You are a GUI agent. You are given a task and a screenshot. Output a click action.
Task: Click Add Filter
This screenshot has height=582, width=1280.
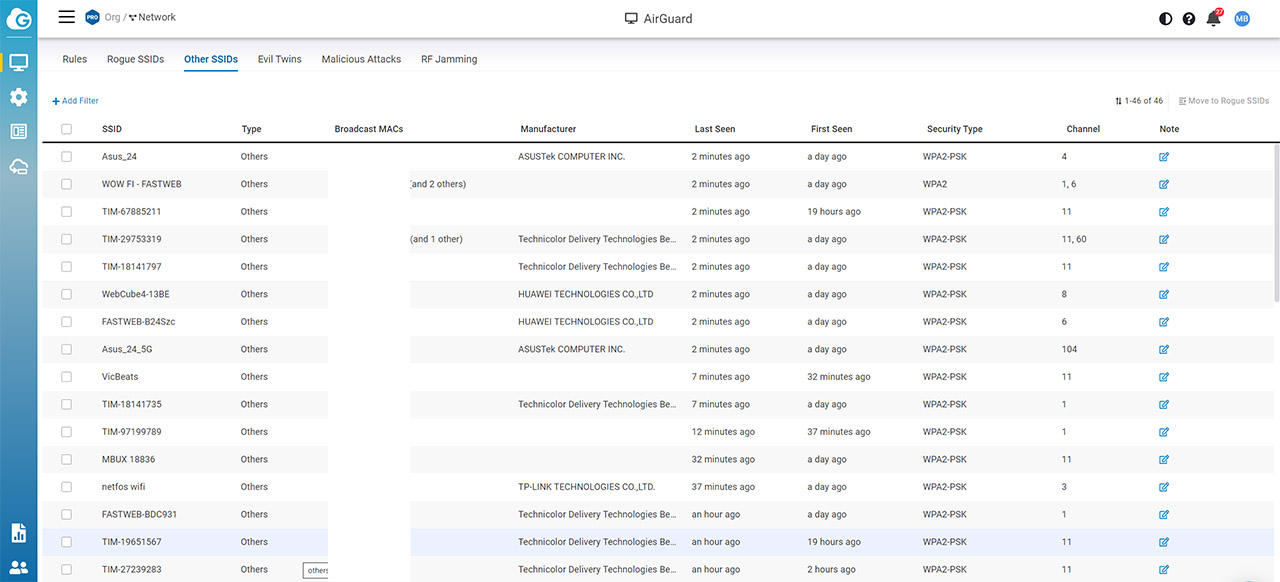pyautogui.click(x=76, y=101)
